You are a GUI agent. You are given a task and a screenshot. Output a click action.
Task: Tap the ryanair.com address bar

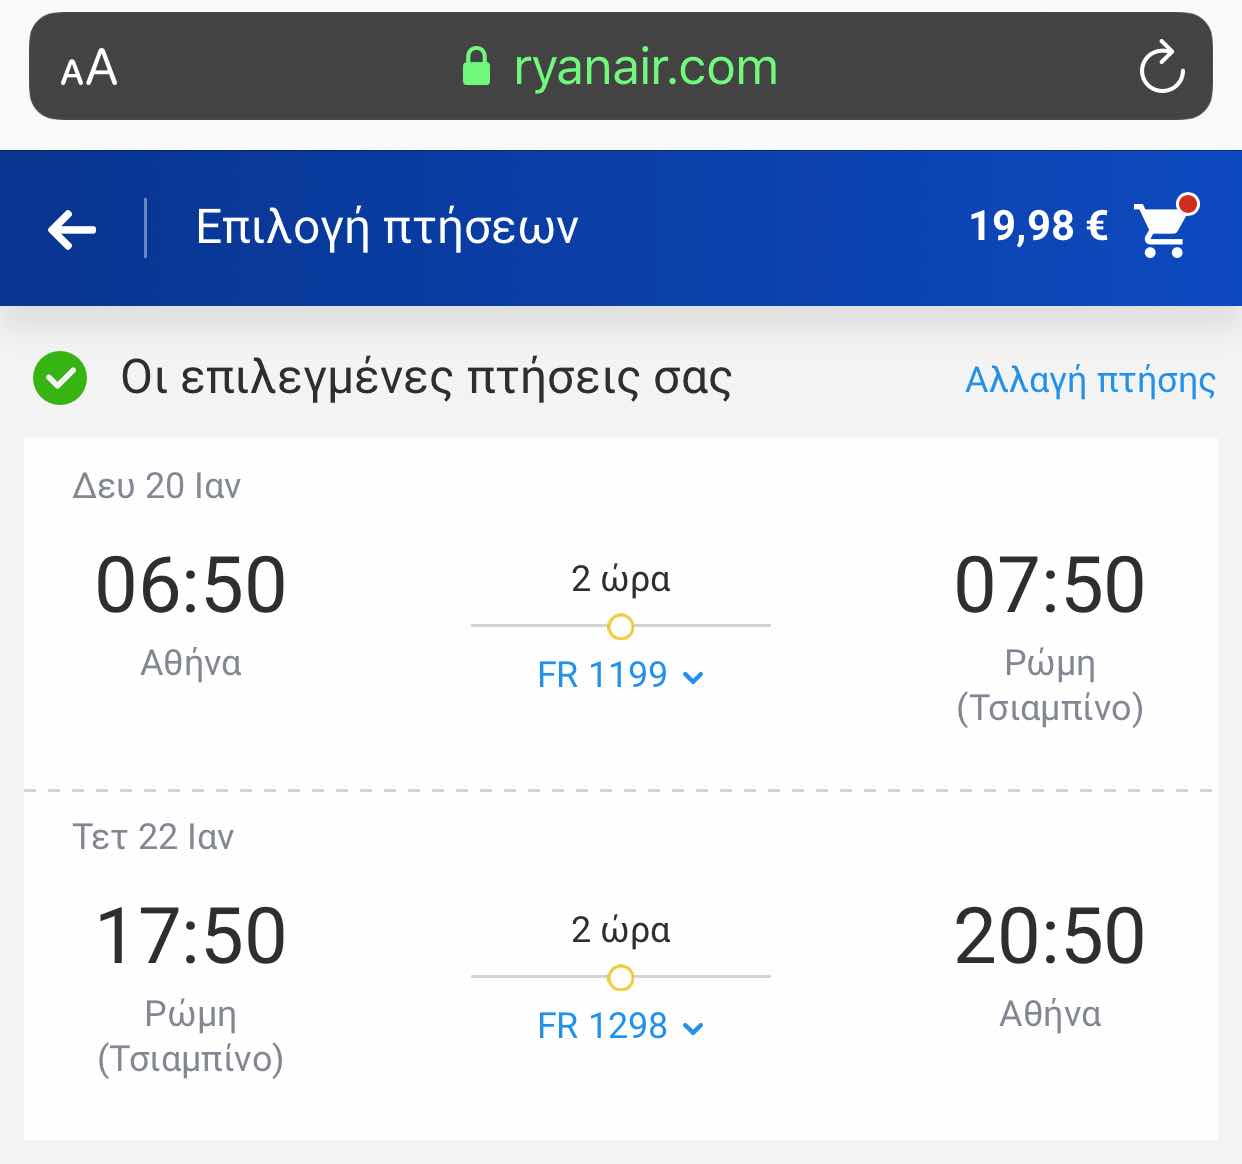coord(621,67)
